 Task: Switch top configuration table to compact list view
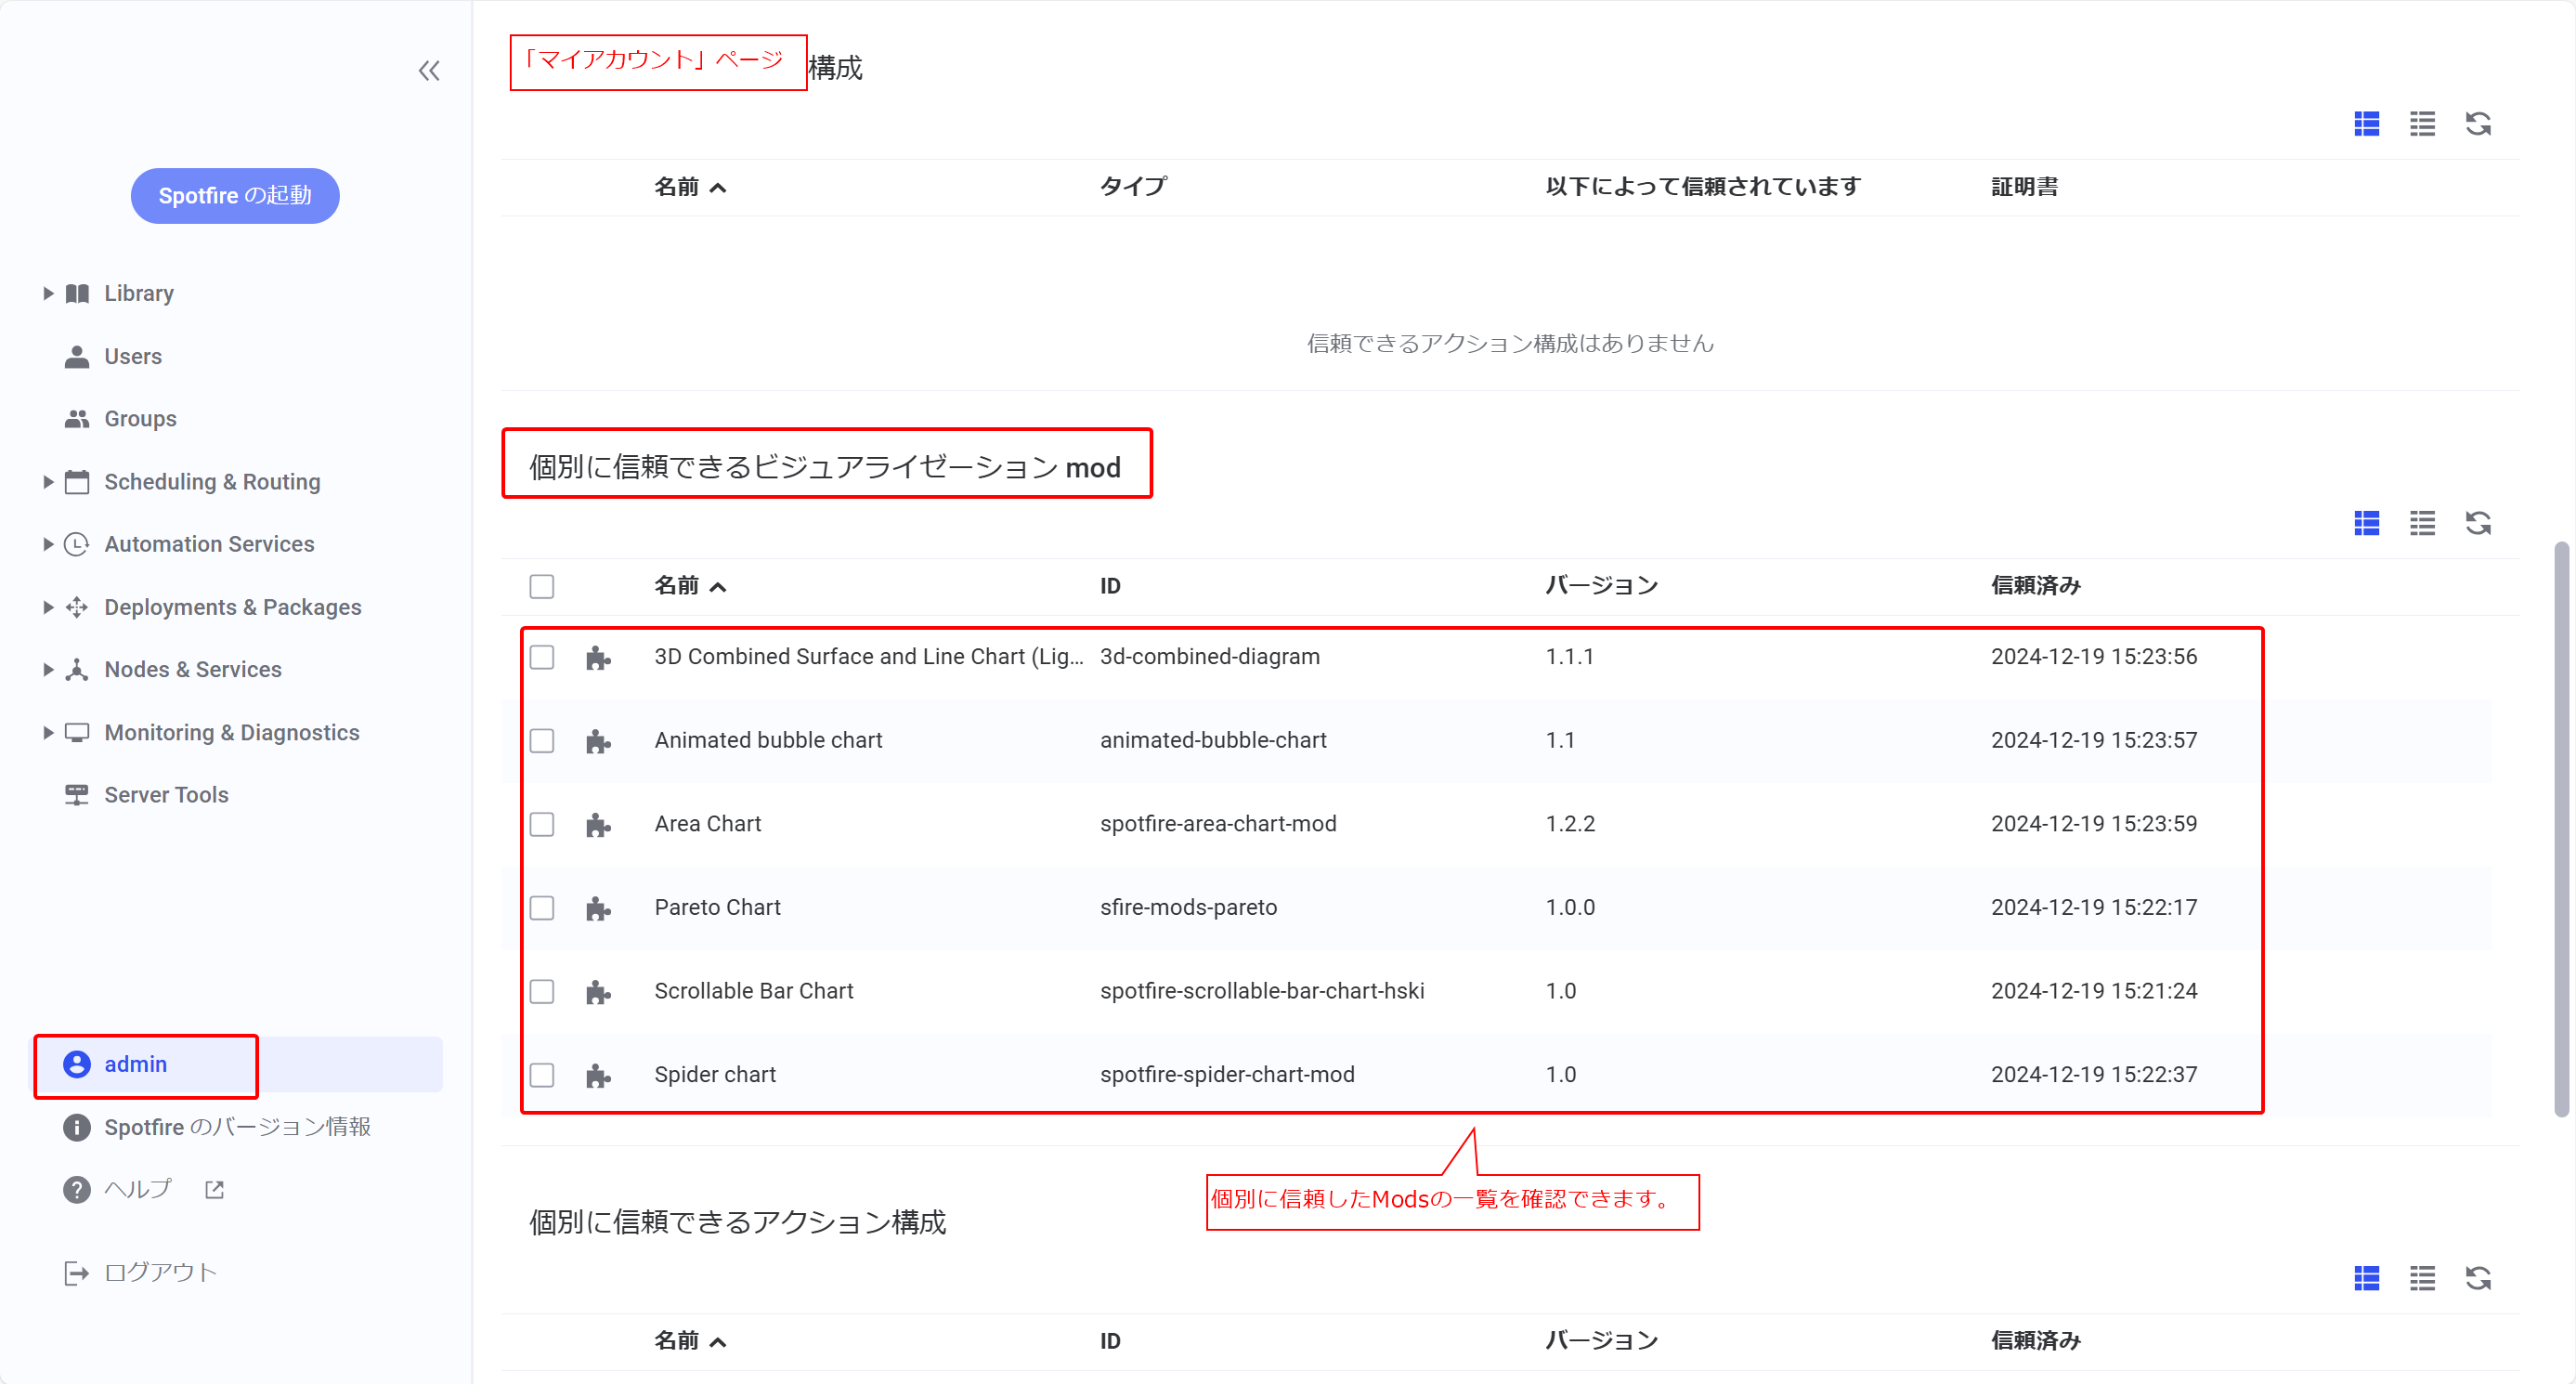(x=2422, y=124)
